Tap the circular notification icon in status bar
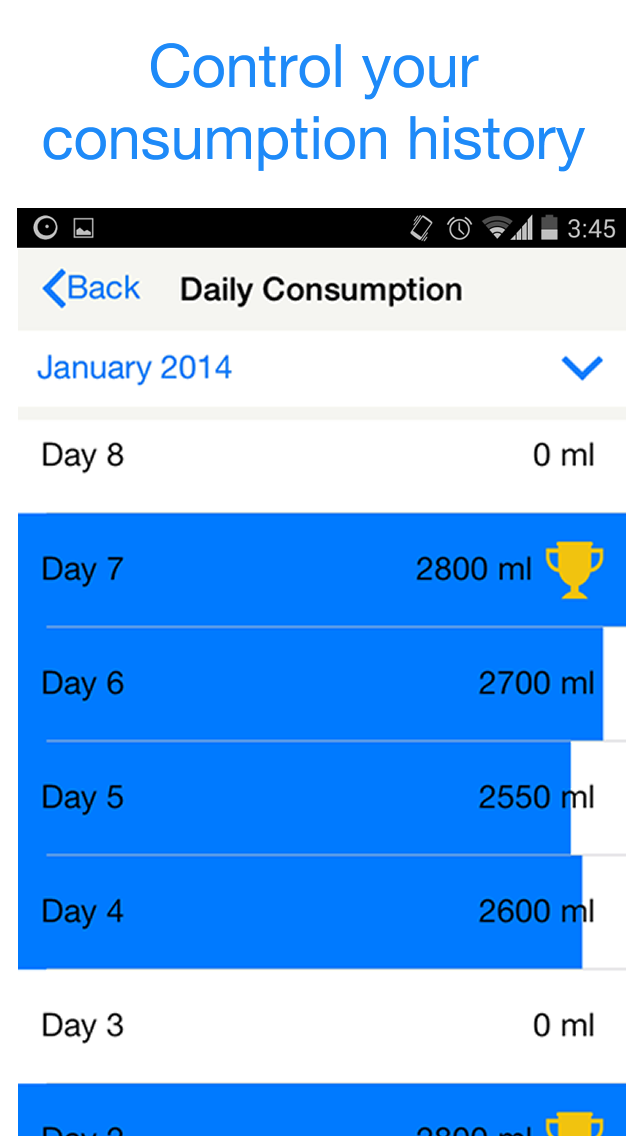Viewport: 640px width, 1136px height. [46, 229]
